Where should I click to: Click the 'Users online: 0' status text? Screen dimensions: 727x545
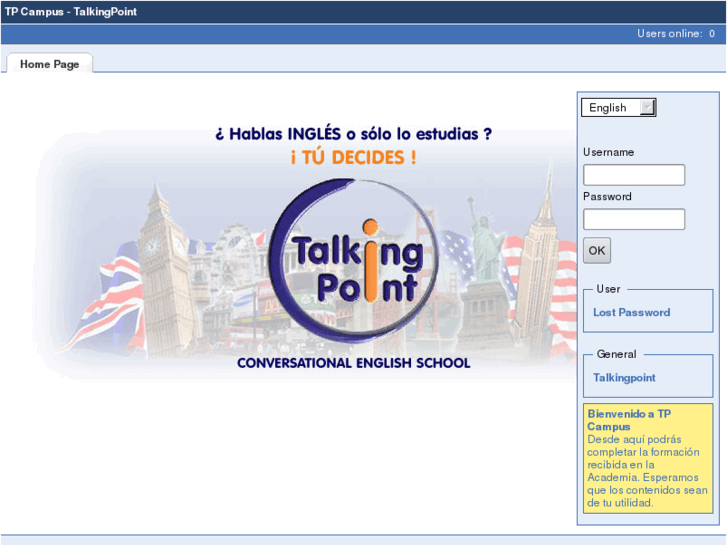(x=676, y=33)
